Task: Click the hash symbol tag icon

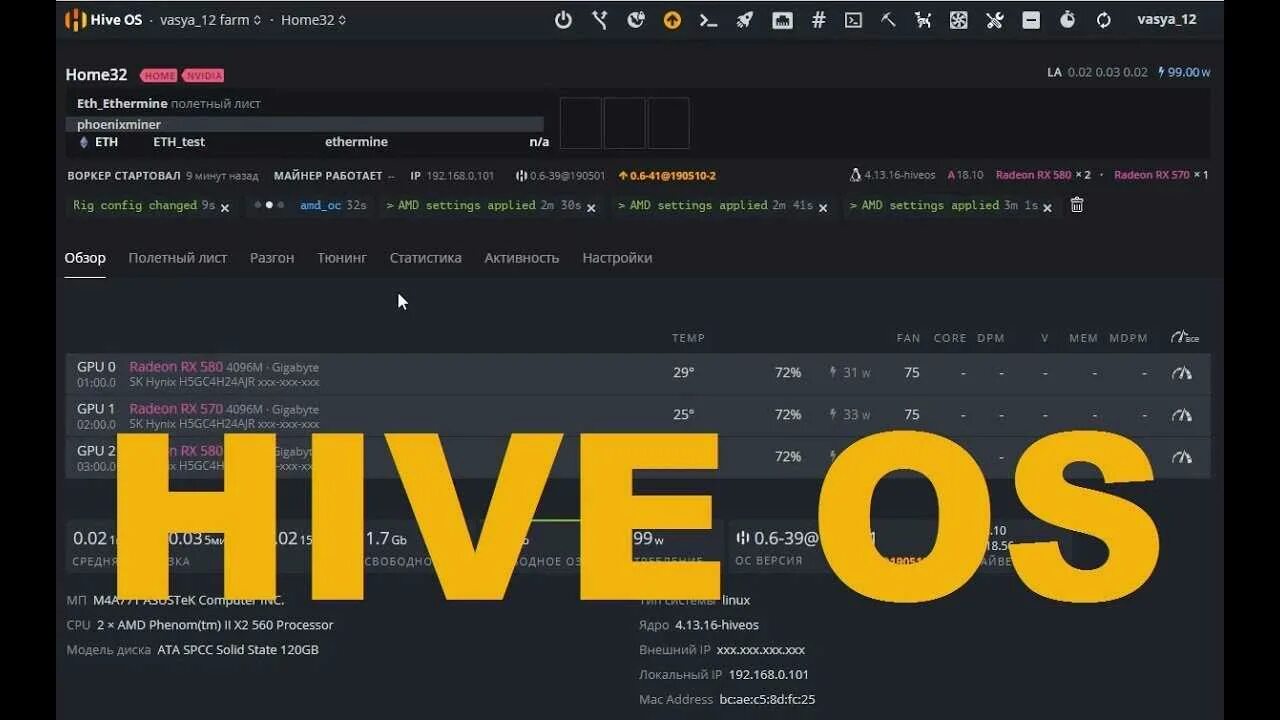Action: (x=818, y=20)
